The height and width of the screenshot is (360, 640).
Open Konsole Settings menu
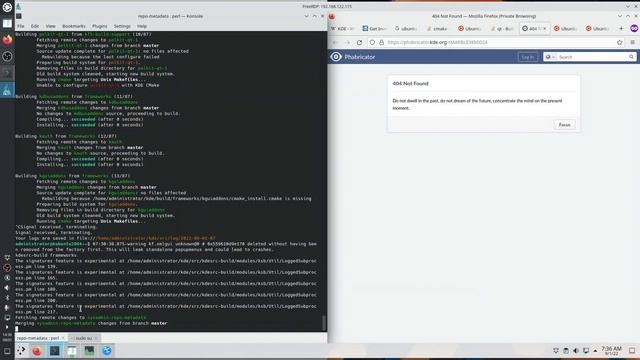point(122,26)
